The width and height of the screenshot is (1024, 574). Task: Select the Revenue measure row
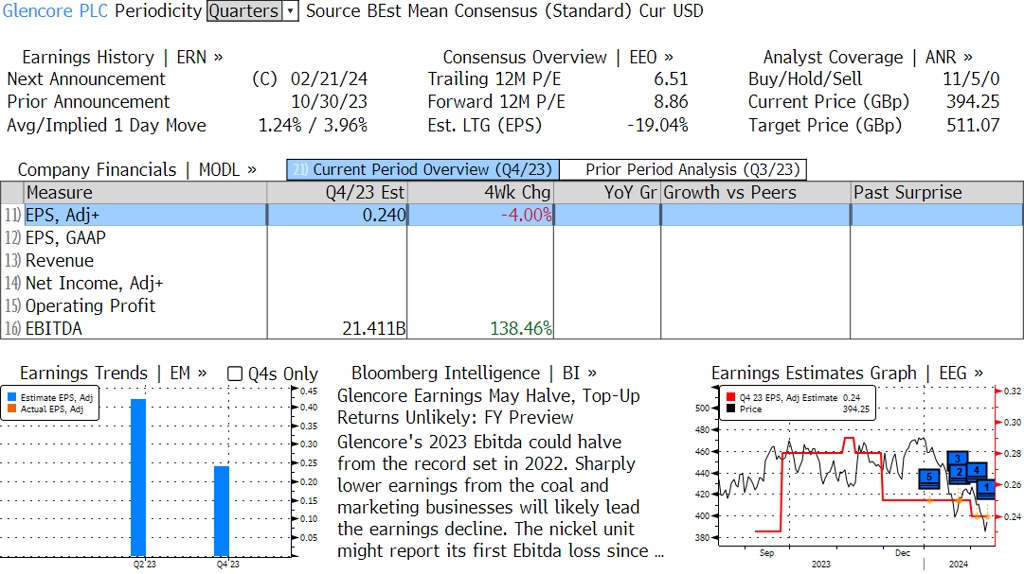512,261
